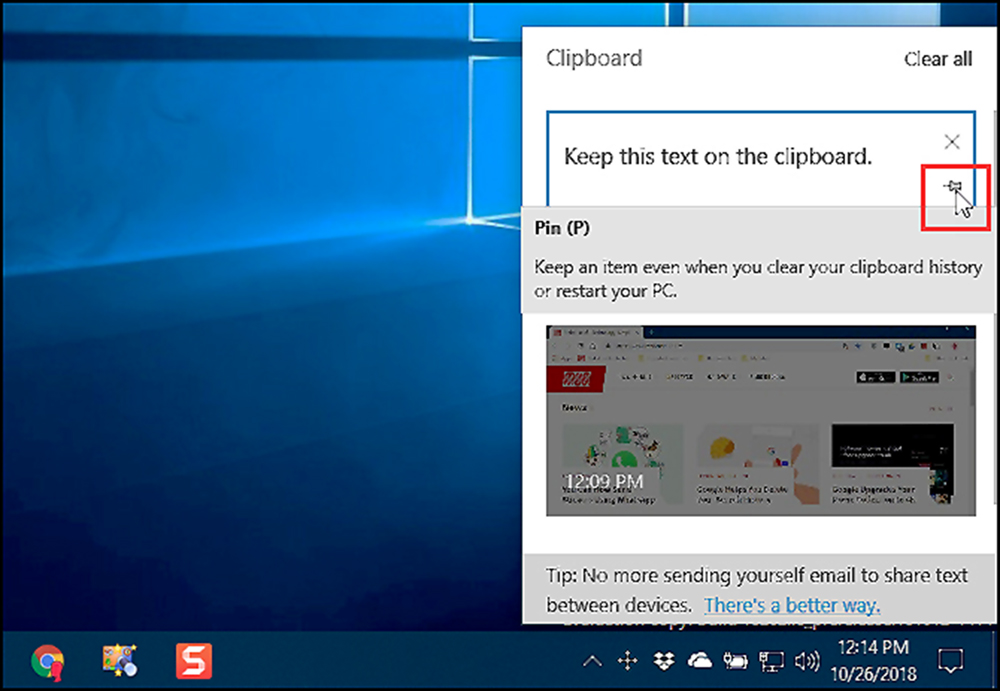Open "There's a better way" link
The width and height of the screenshot is (1000, 691).
pyautogui.click(x=791, y=605)
